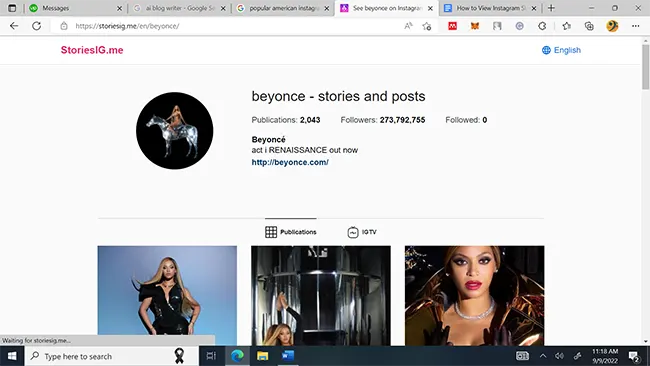Click the taskbar search box

(x=111, y=356)
